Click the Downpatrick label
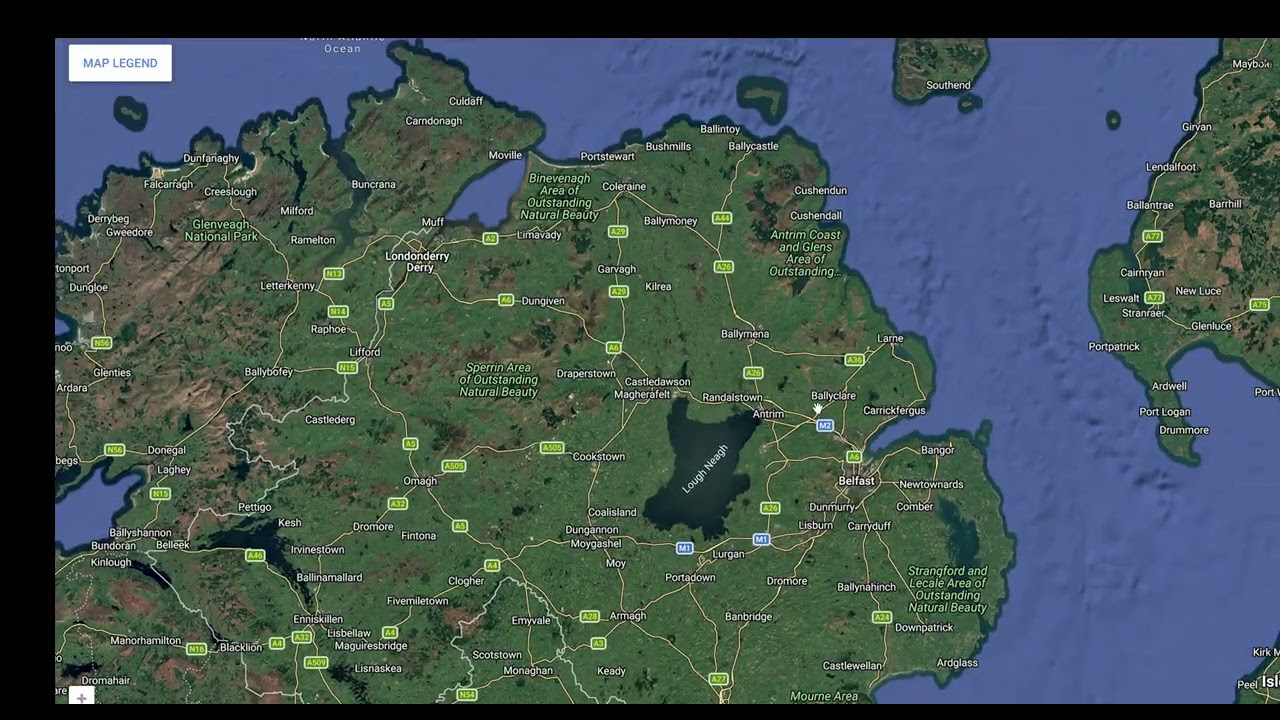This screenshot has height=720, width=1280. pyautogui.click(x=924, y=628)
